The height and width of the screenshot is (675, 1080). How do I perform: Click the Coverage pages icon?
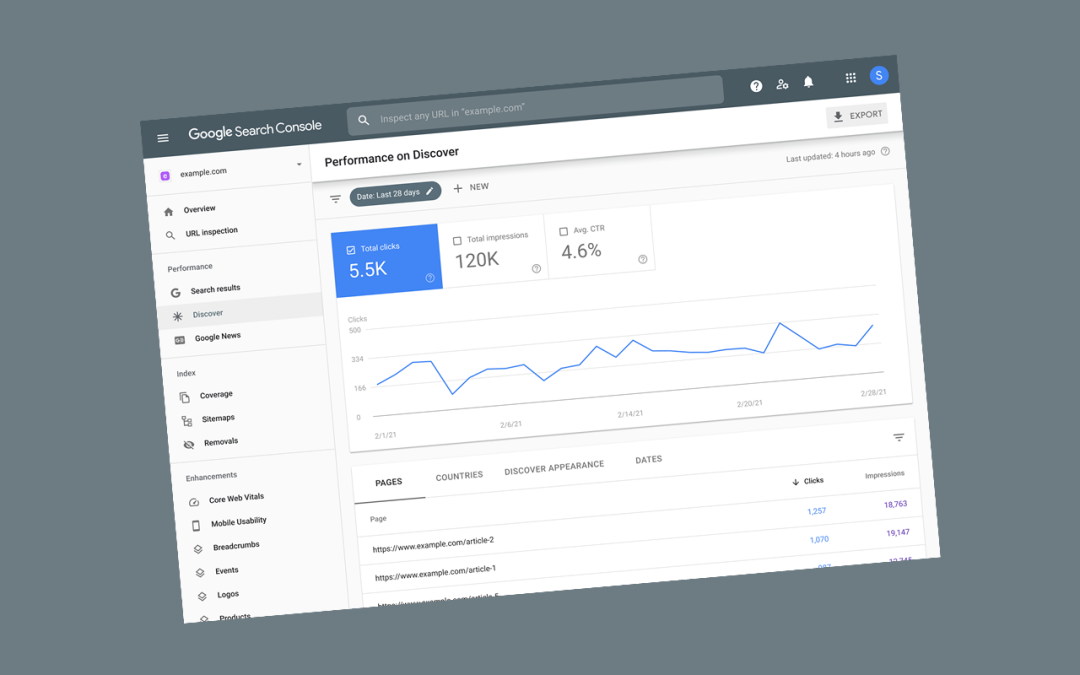coord(184,397)
